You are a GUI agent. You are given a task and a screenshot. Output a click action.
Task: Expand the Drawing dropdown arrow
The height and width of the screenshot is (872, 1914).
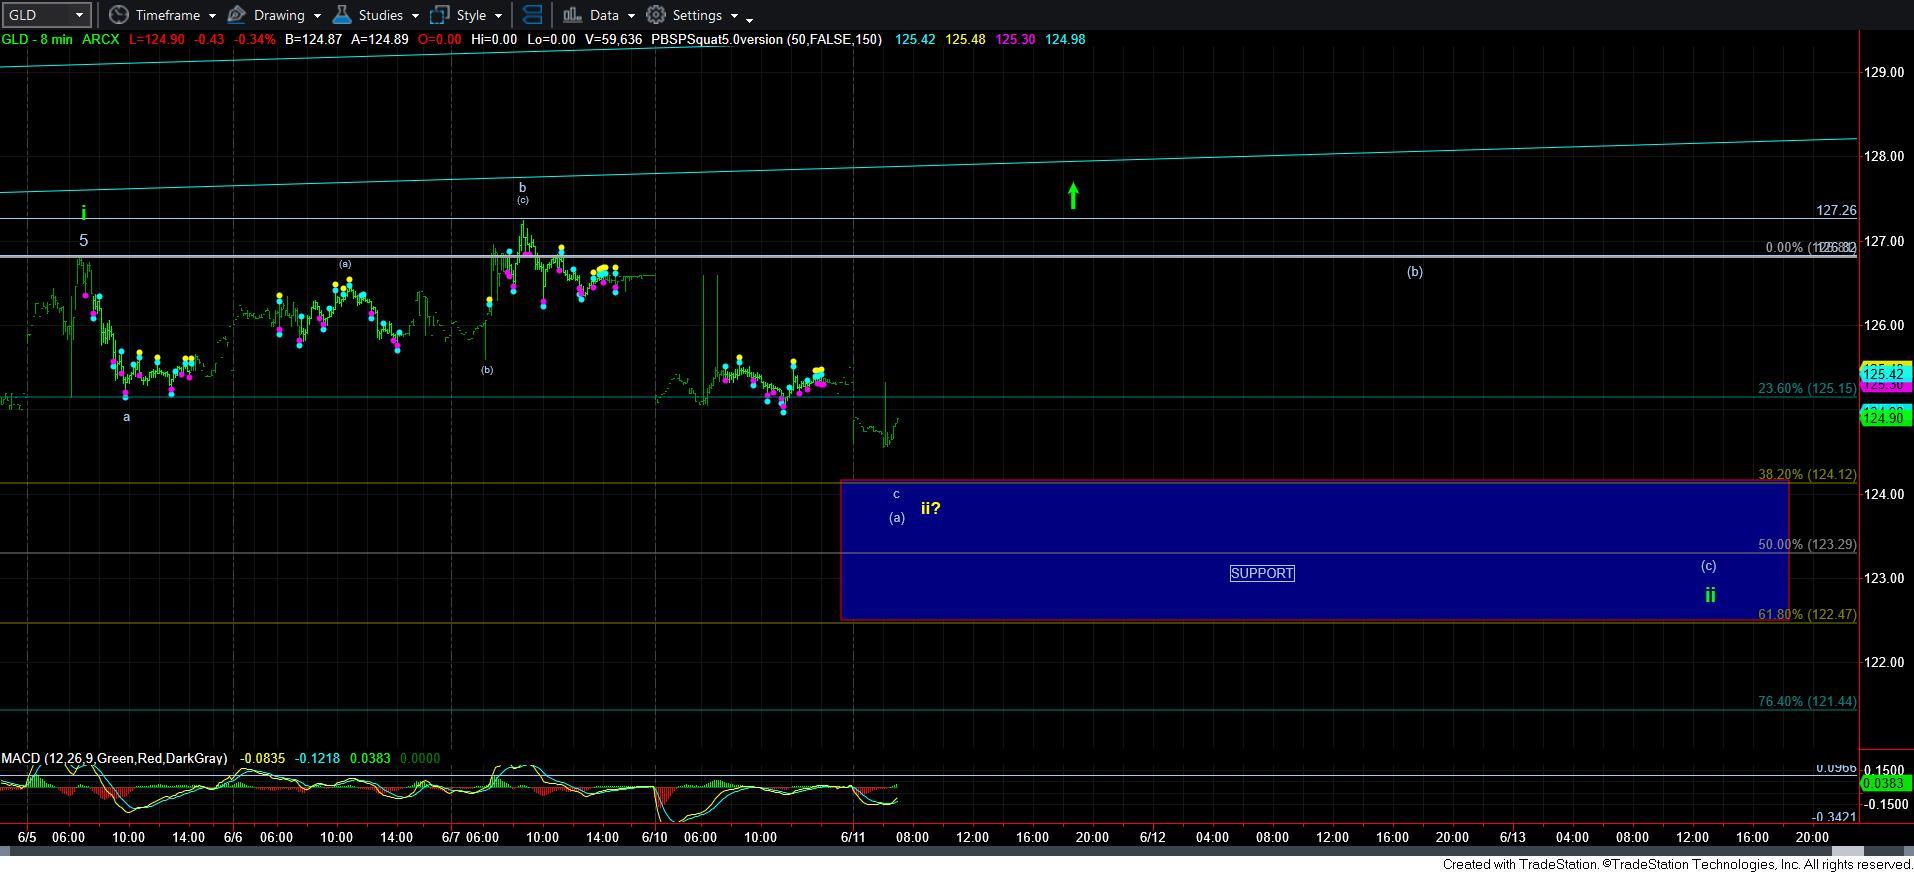(x=317, y=16)
